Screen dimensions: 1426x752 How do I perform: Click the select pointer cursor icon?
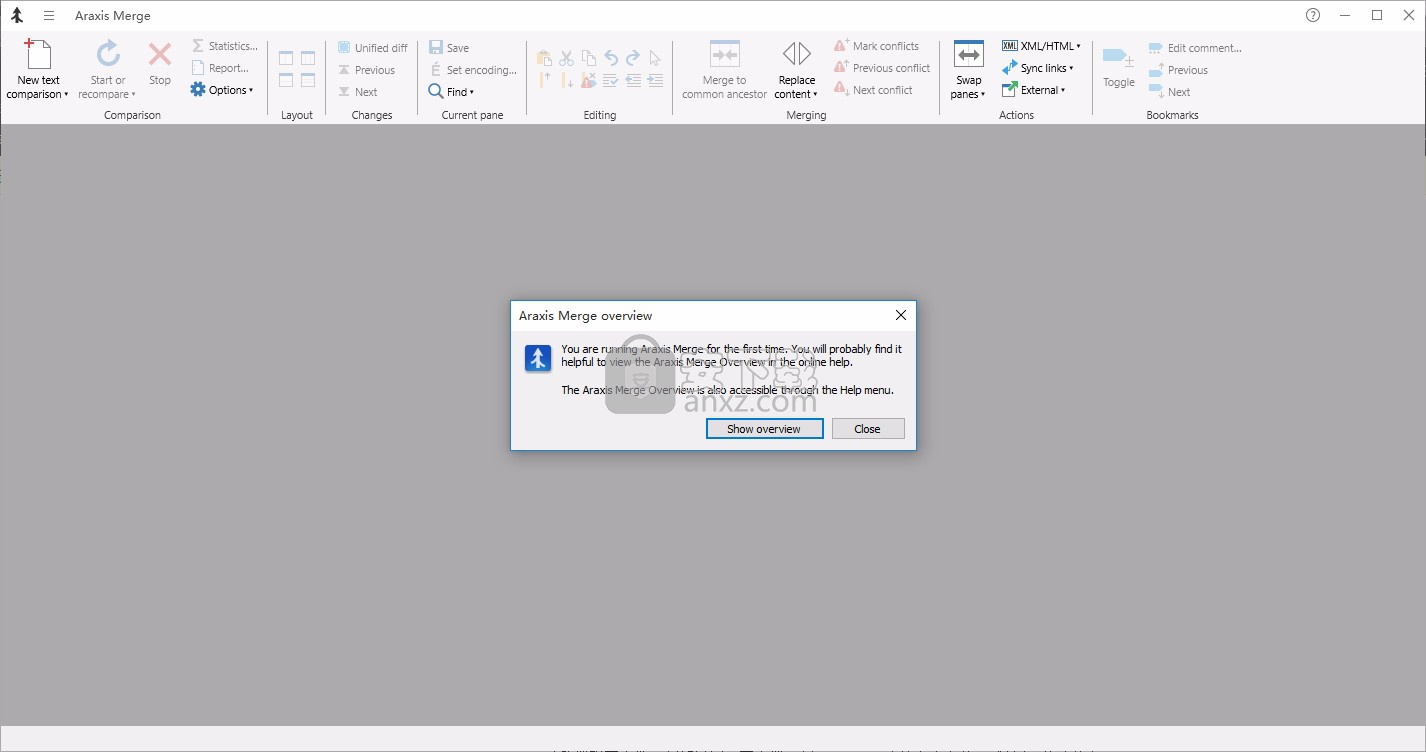655,58
